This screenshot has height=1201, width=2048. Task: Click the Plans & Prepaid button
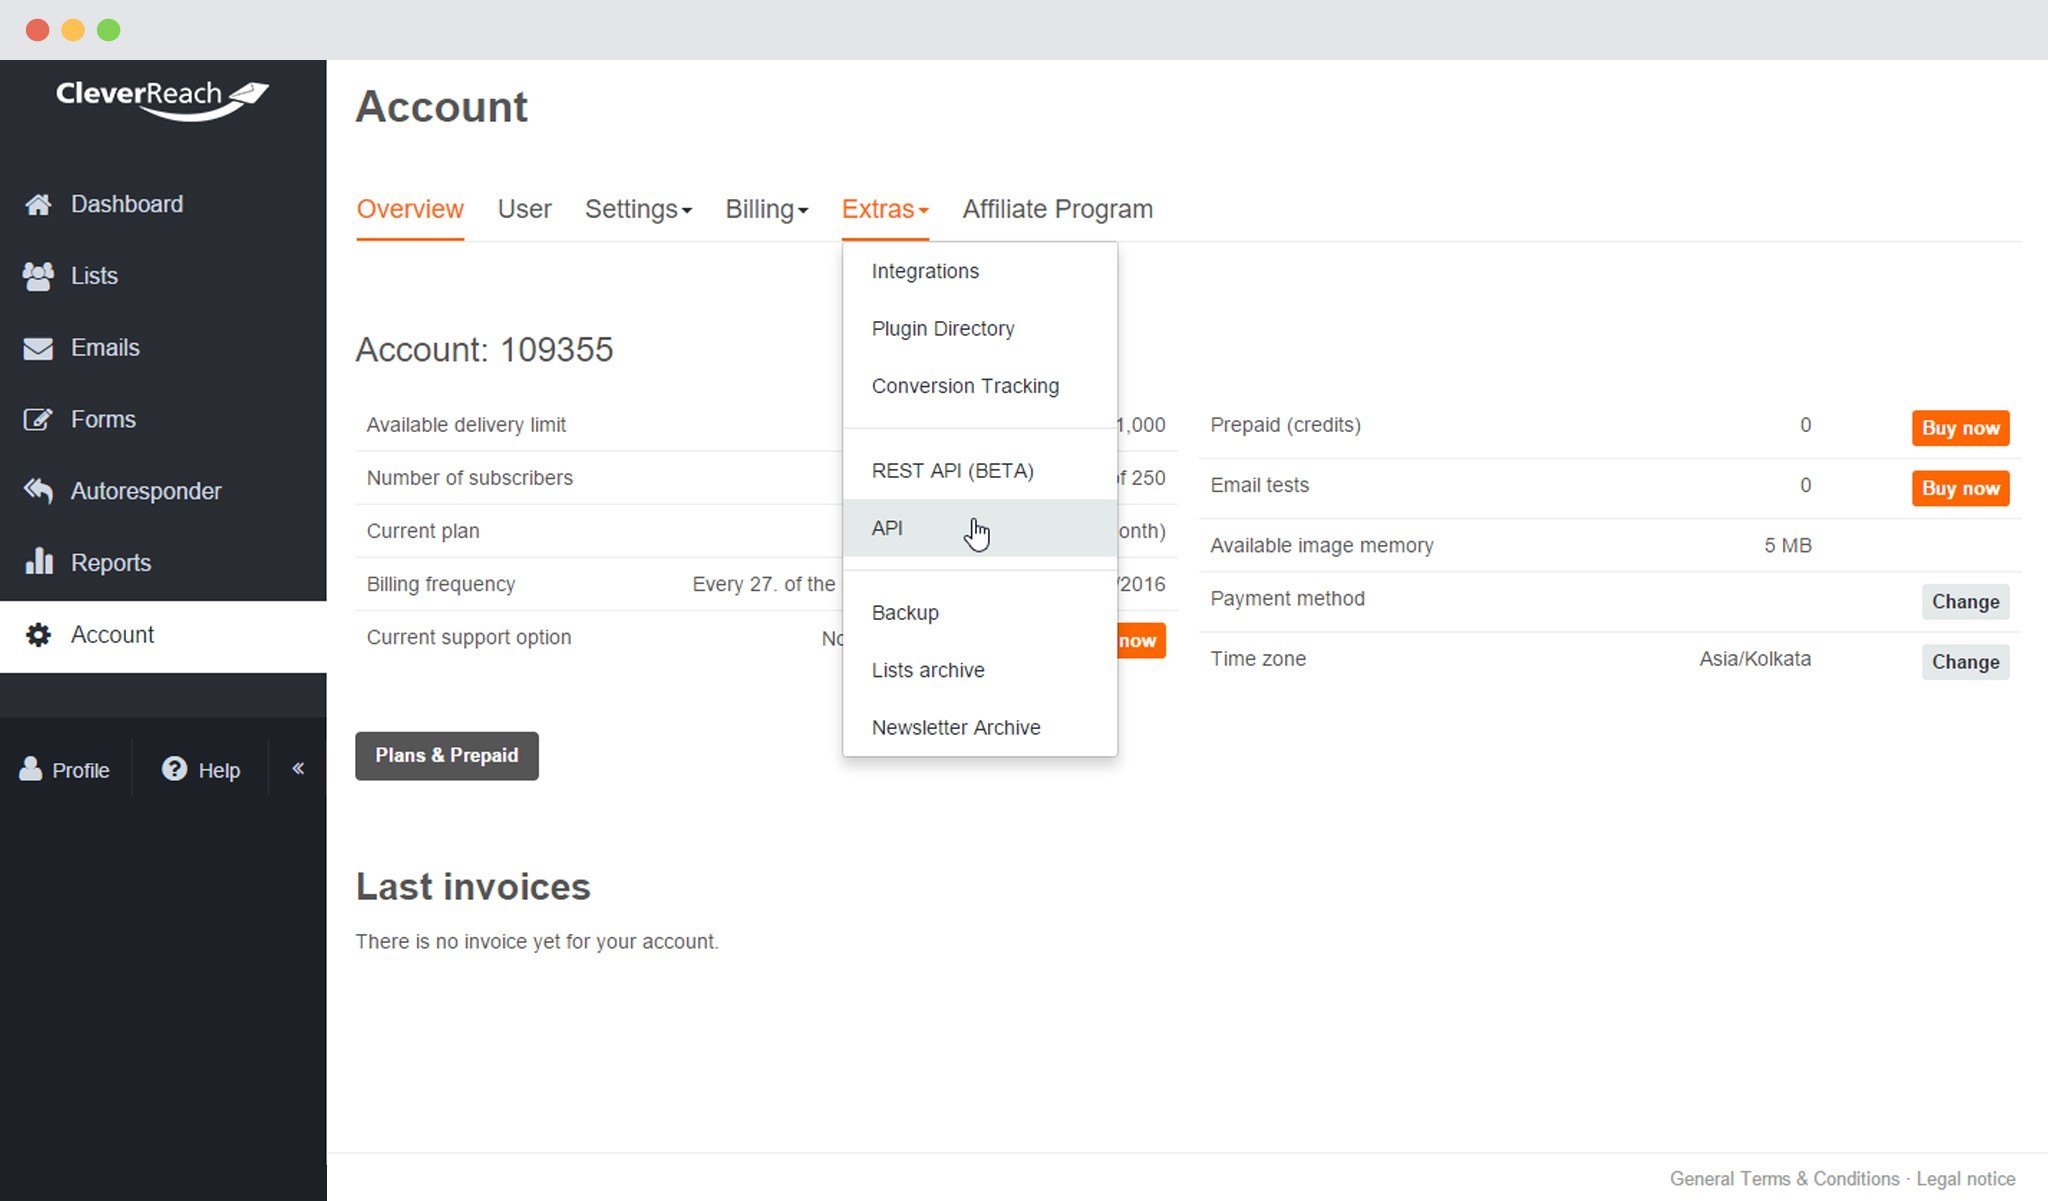(446, 755)
